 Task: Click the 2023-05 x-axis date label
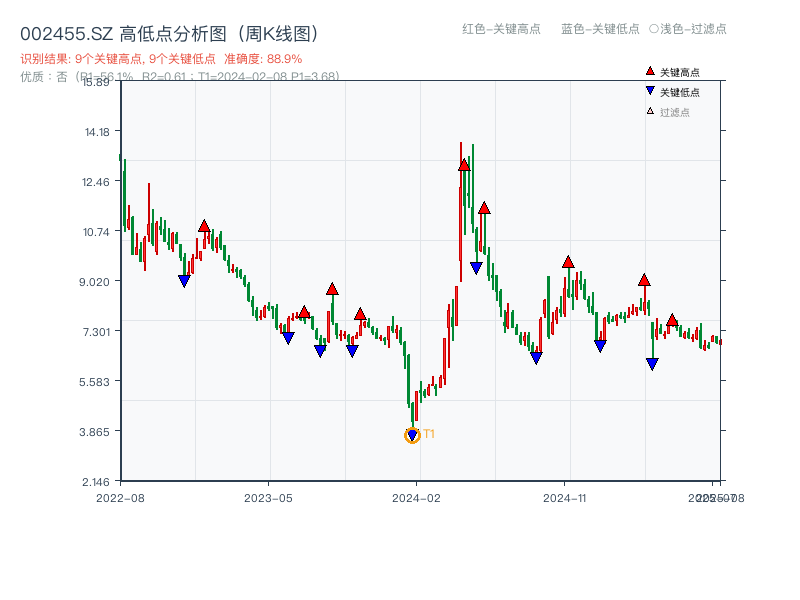(x=268, y=497)
